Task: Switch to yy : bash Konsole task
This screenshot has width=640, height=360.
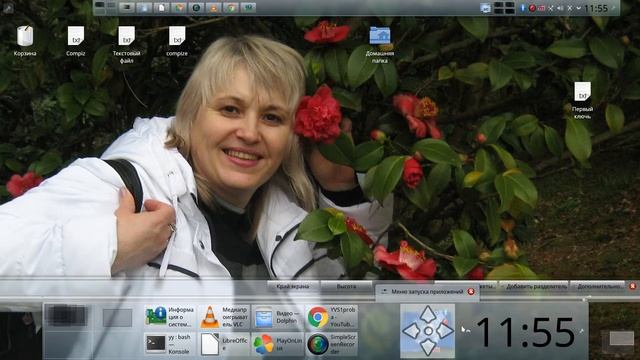Action: click(170, 344)
